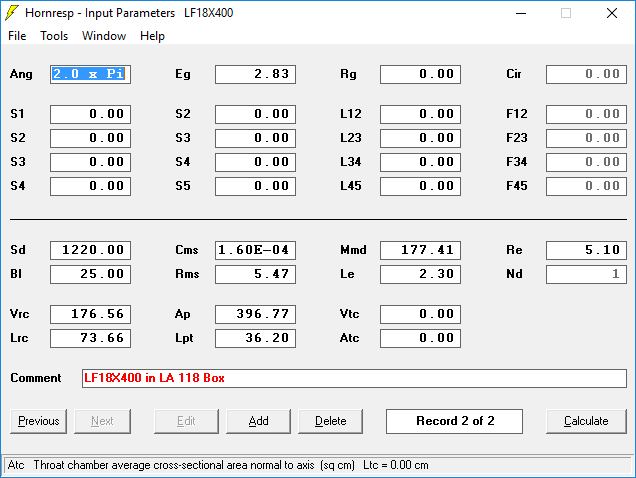Select the Bl field showing 25.00
Viewport: 636px width, 478px height.
(x=90, y=274)
